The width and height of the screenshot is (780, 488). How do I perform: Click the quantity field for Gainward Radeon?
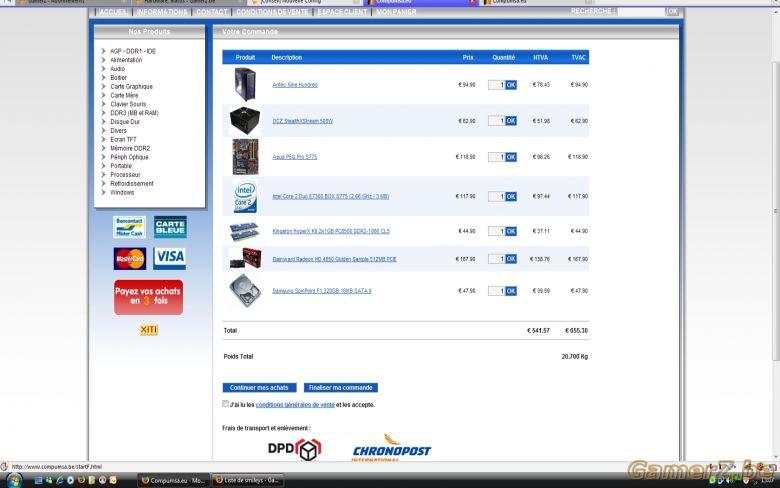[x=496, y=259]
